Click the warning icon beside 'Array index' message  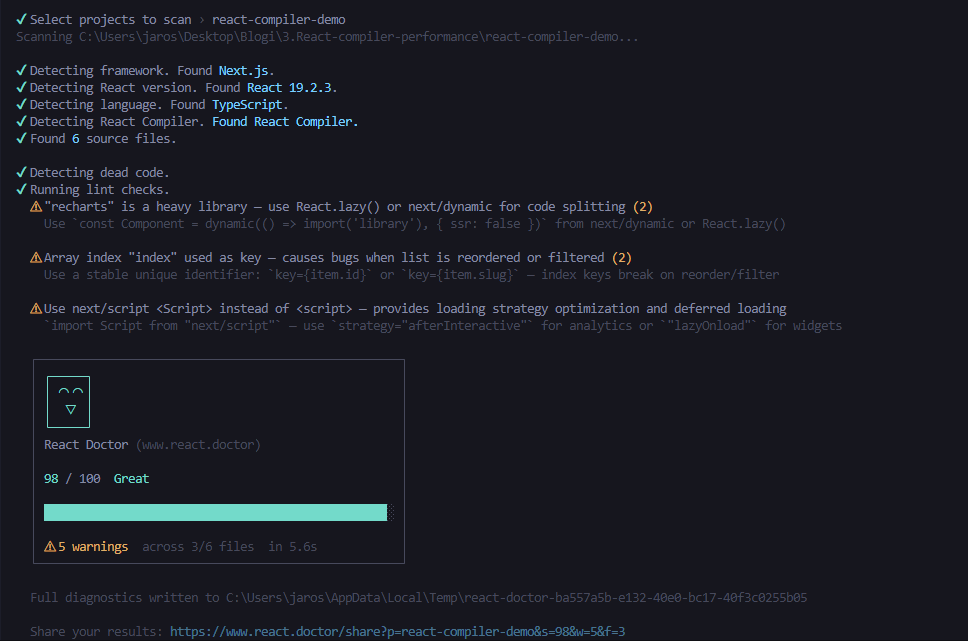coord(36,258)
